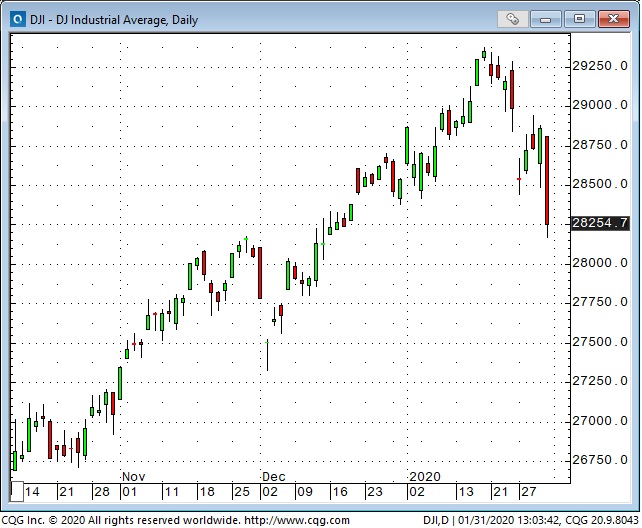Minimize the DJI chart window
642x528 pixels.
click(x=545, y=19)
